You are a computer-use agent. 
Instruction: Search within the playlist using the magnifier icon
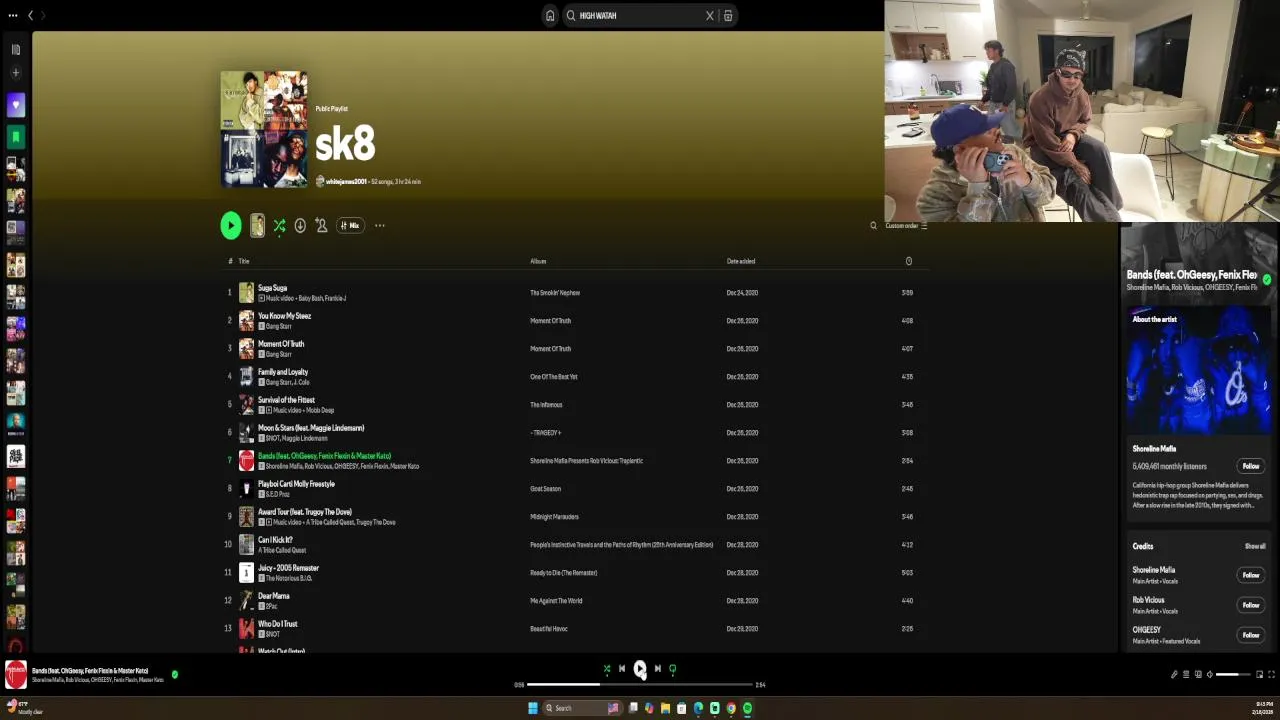[x=873, y=226]
